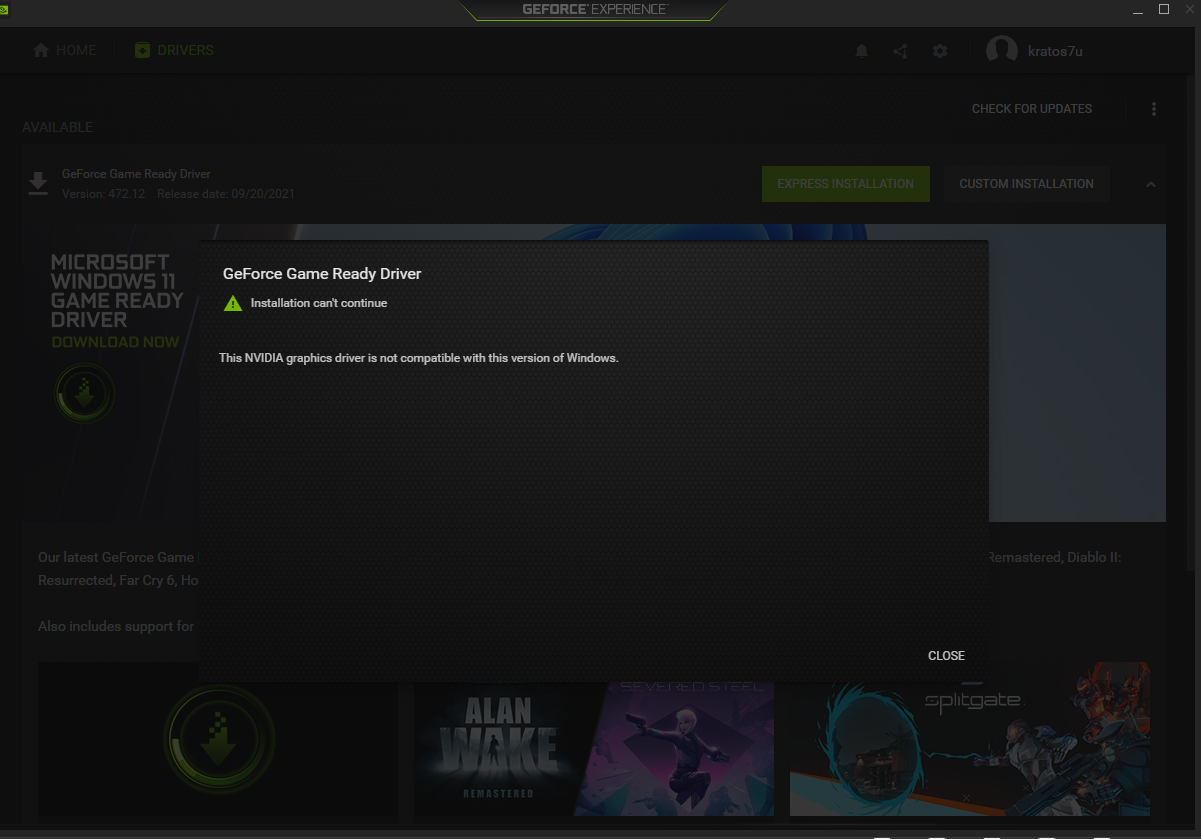1201x839 pixels.
Task: Open the notifications bell icon
Action: (862, 51)
